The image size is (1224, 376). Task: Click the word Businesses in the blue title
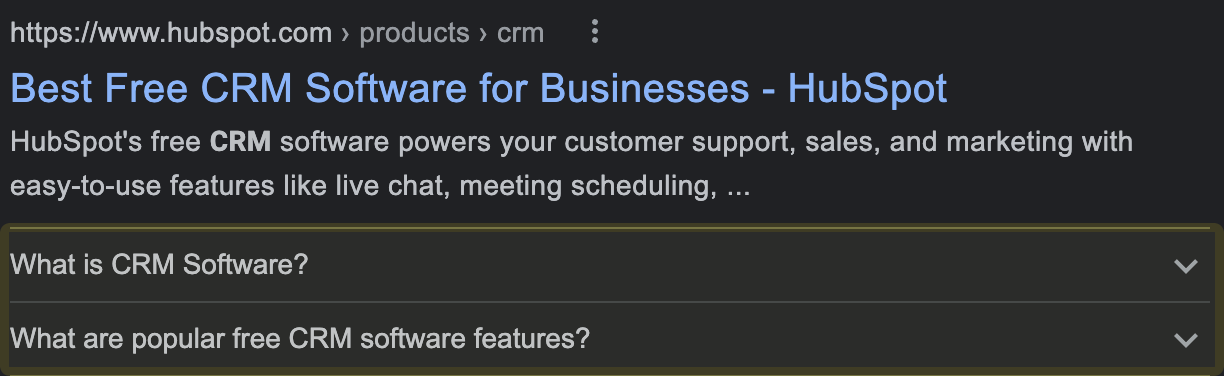coord(645,89)
